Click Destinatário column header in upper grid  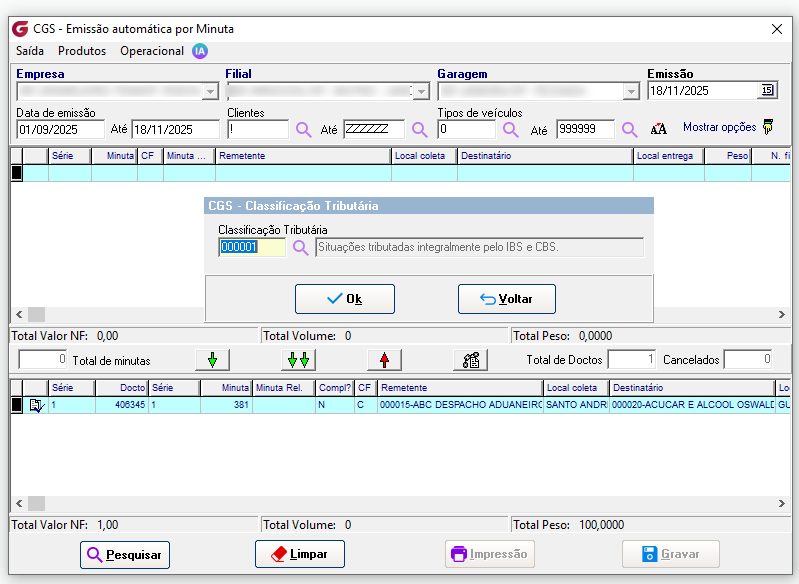click(545, 156)
